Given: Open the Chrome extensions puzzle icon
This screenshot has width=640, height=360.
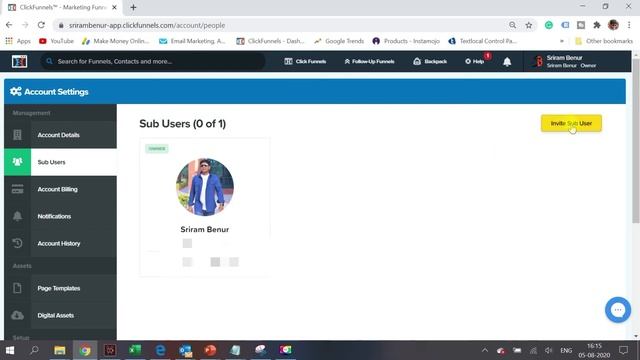Looking at the screenshot, I should click(597, 25).
